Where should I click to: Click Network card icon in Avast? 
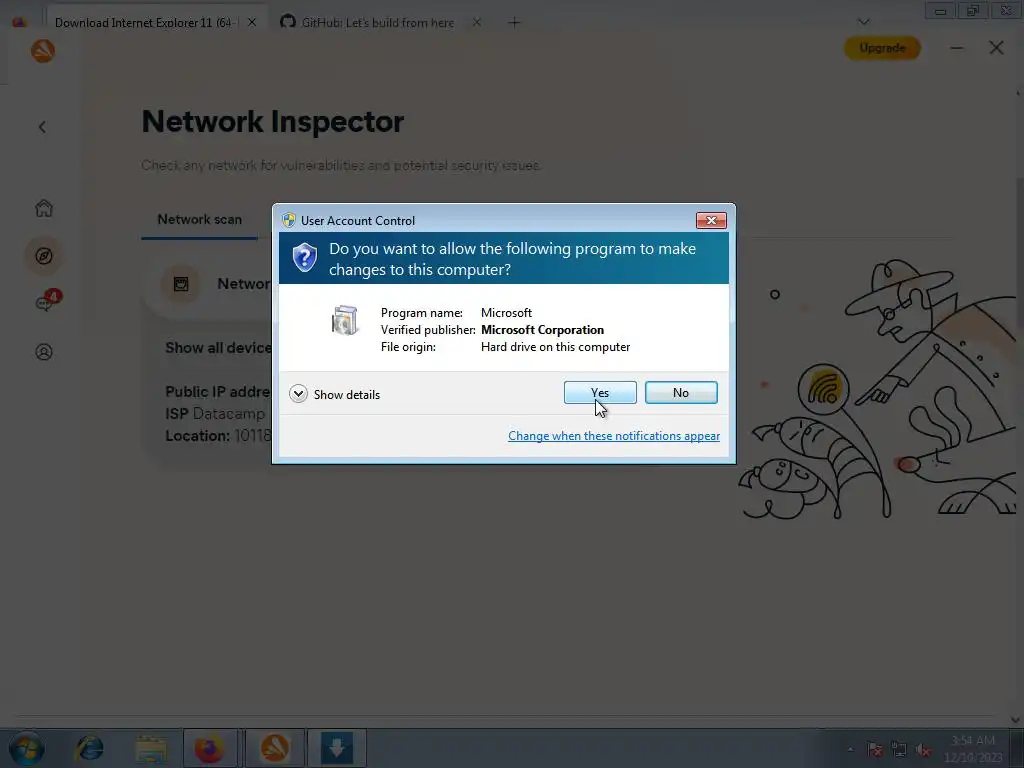tap(181, 283)
